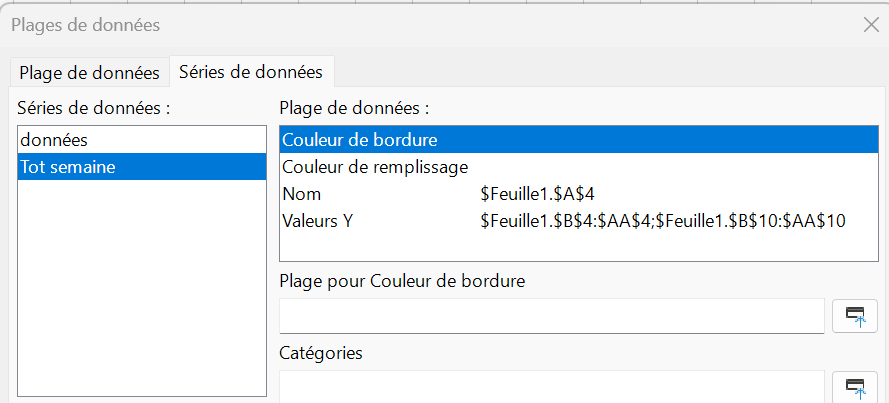Switch to the Plage de données tab
The height and width of the screenshot is (403, 889).
point(89,72)
